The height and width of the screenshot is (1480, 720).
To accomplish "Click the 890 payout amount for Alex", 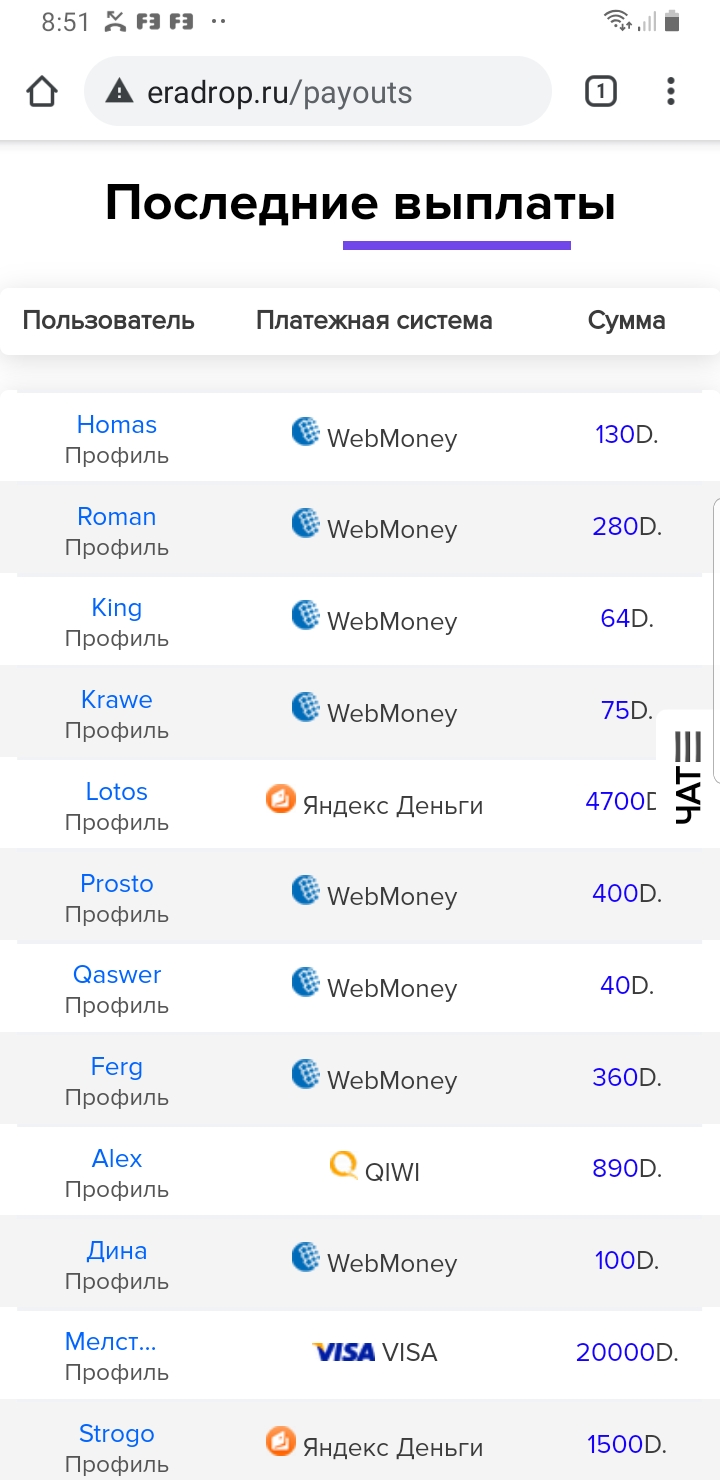I will click(615, 1169).
